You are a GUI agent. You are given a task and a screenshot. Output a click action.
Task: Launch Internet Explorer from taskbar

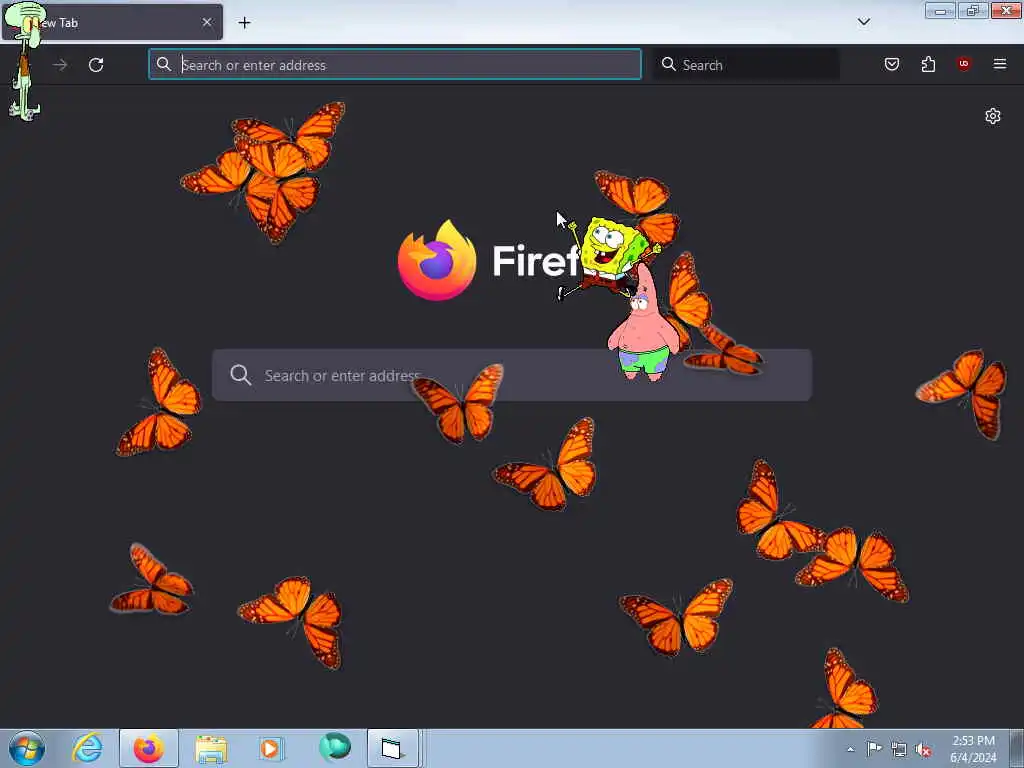88,748
